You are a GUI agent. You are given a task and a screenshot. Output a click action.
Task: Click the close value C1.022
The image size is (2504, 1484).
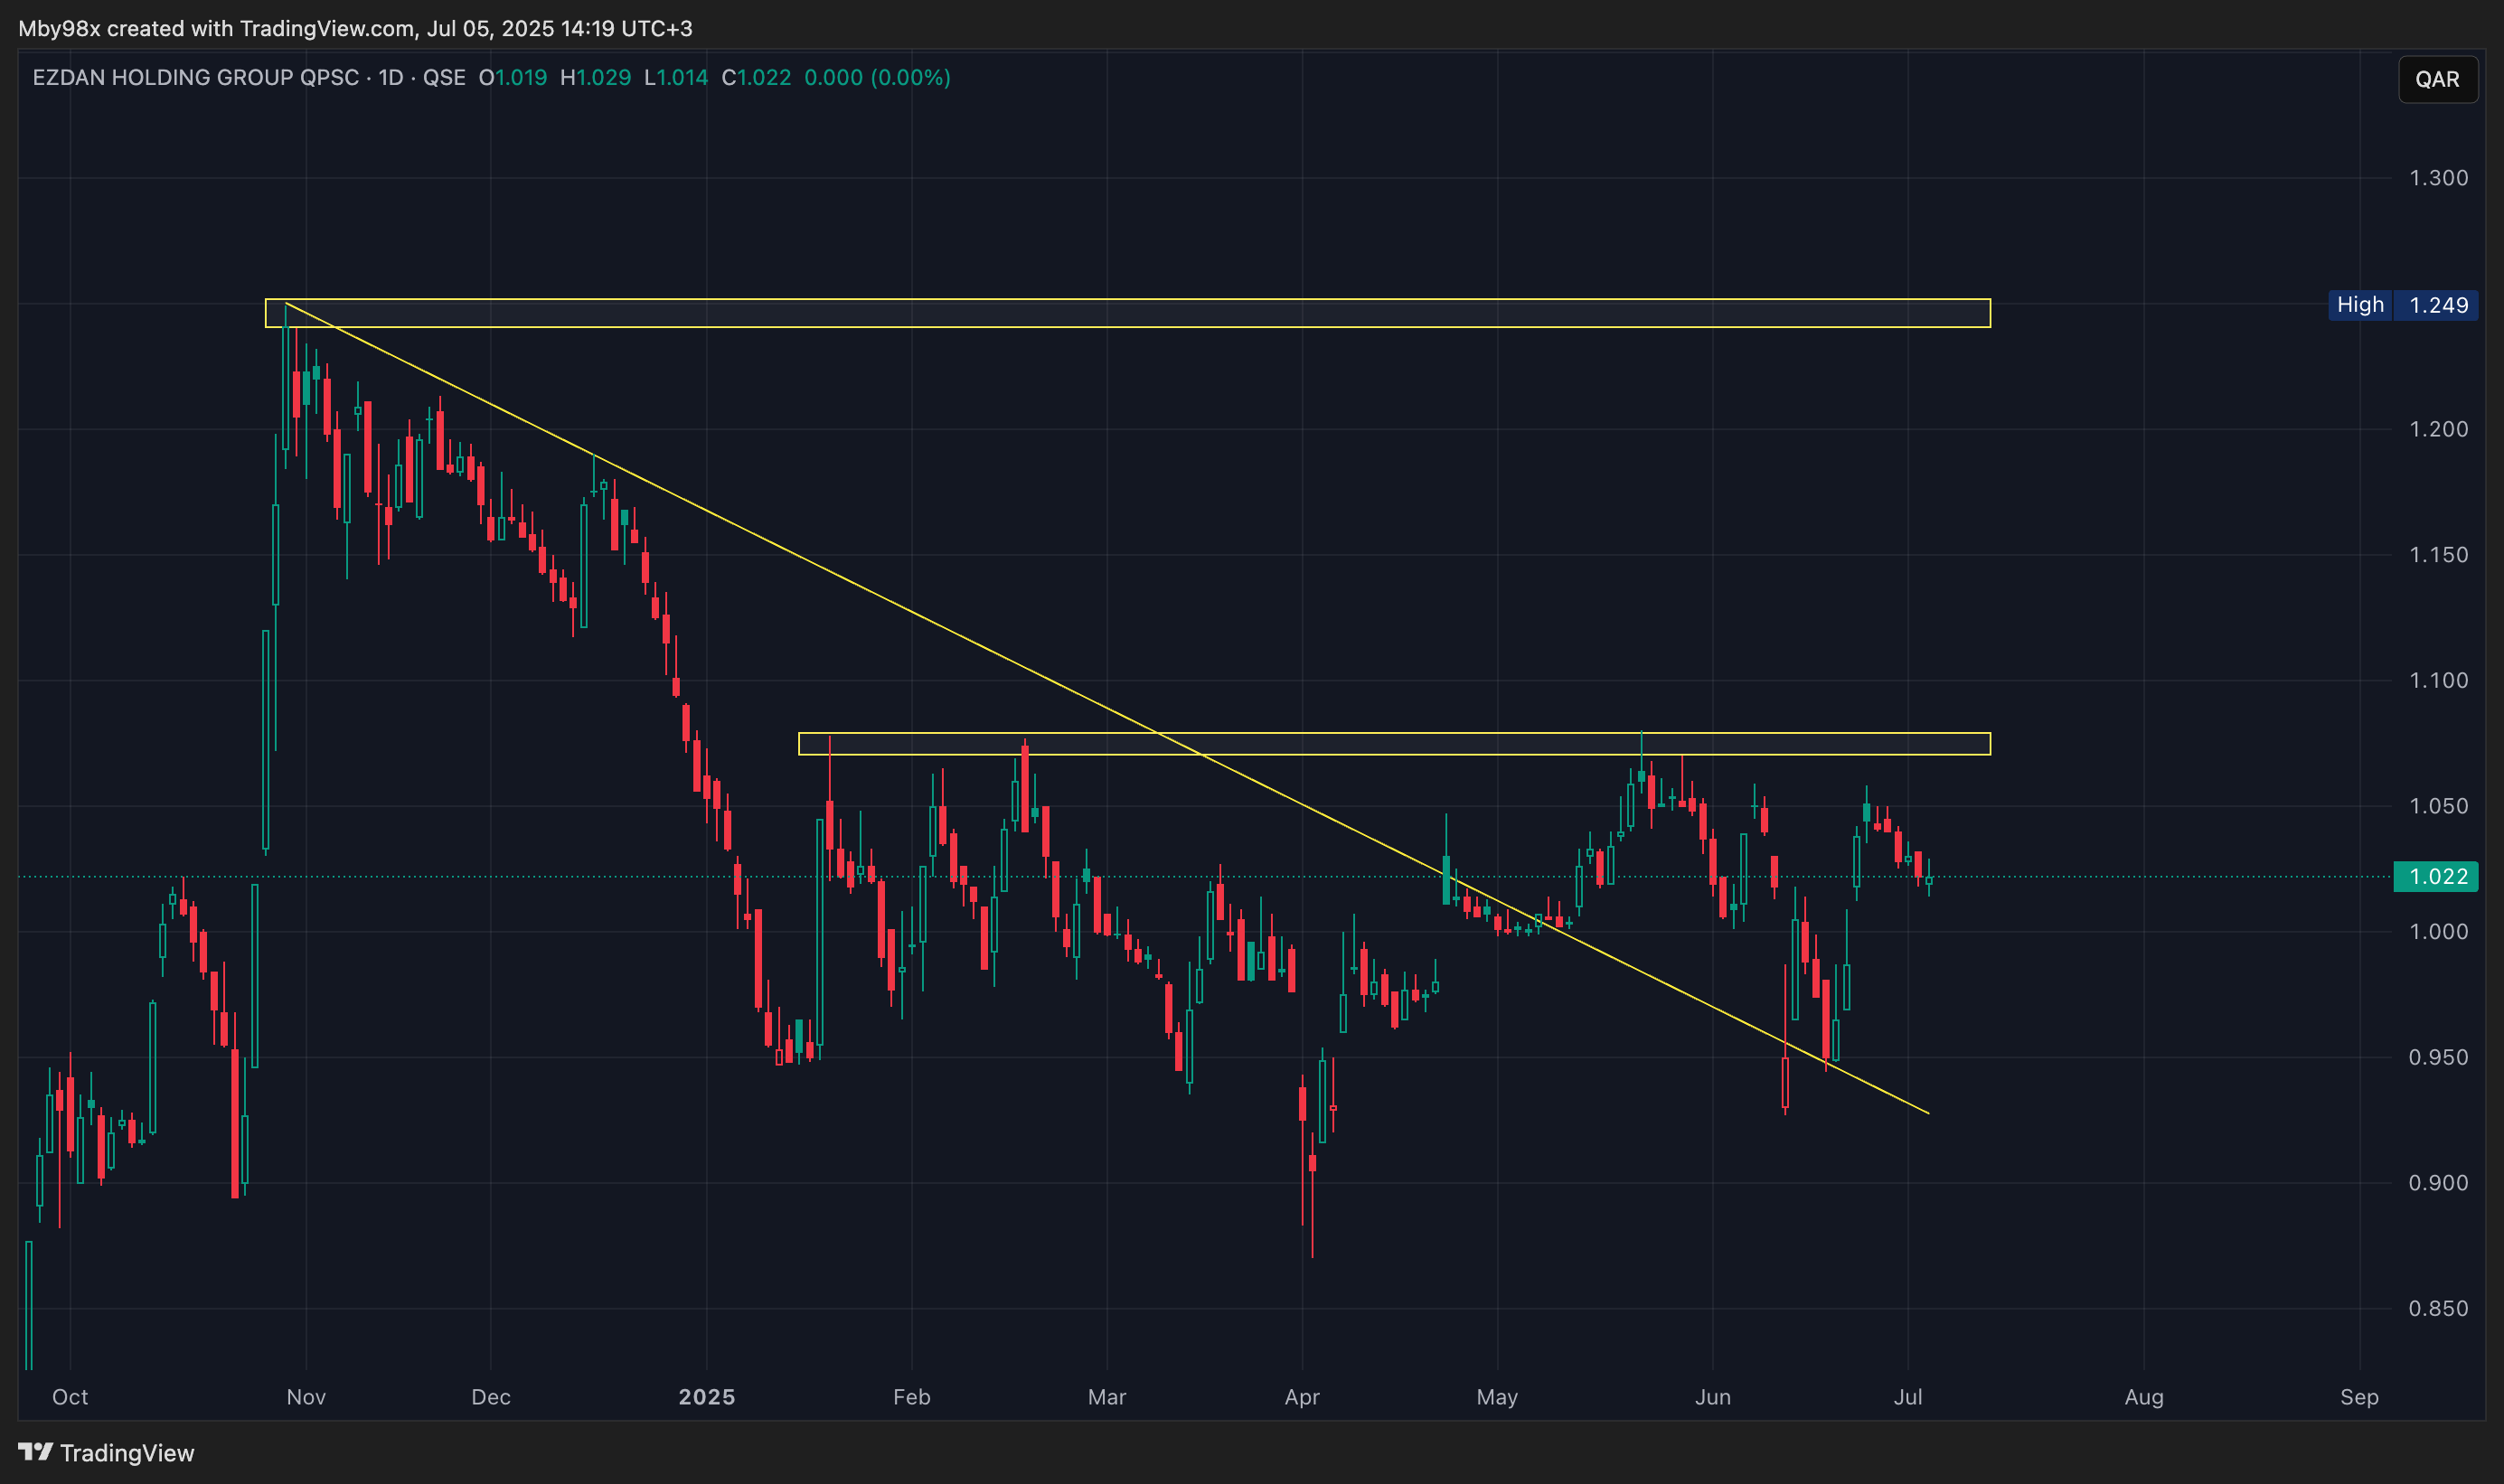coord(756,78)
